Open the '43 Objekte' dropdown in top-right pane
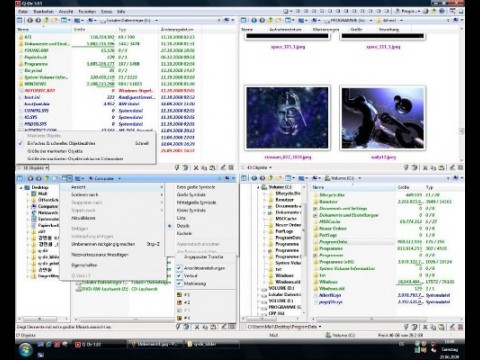Screen dimensions: 480x360 click(270, 168)
